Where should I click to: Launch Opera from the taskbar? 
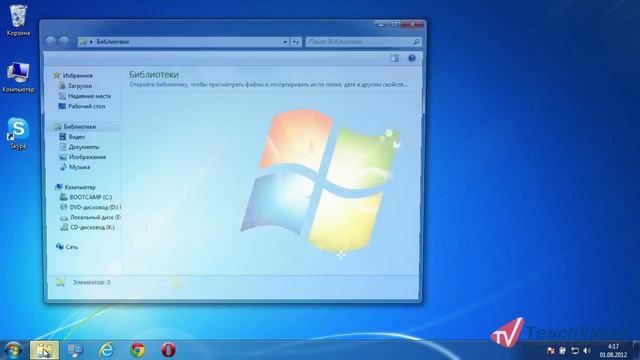(168, 350)
